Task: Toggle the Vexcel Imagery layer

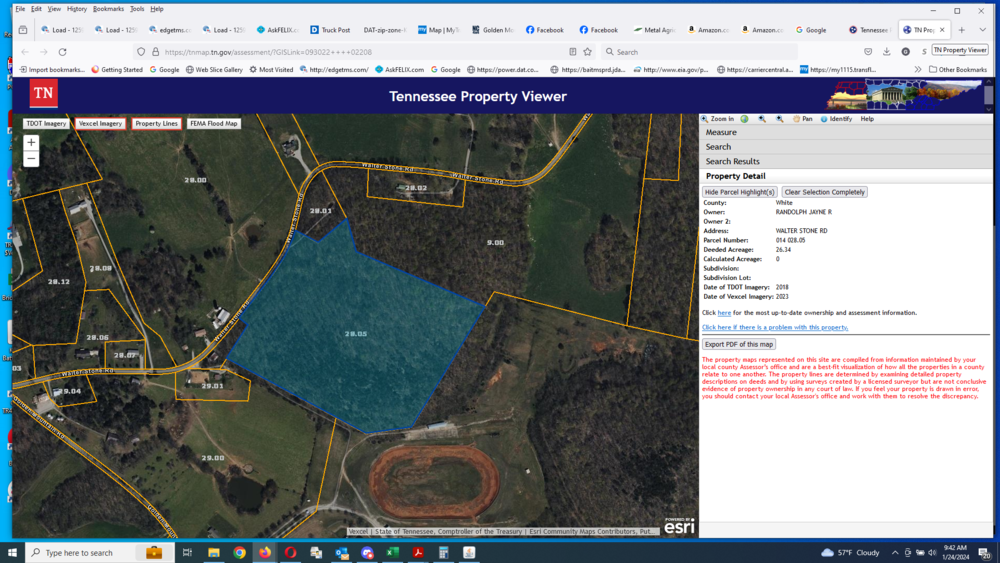Action: tap(100, 124)
